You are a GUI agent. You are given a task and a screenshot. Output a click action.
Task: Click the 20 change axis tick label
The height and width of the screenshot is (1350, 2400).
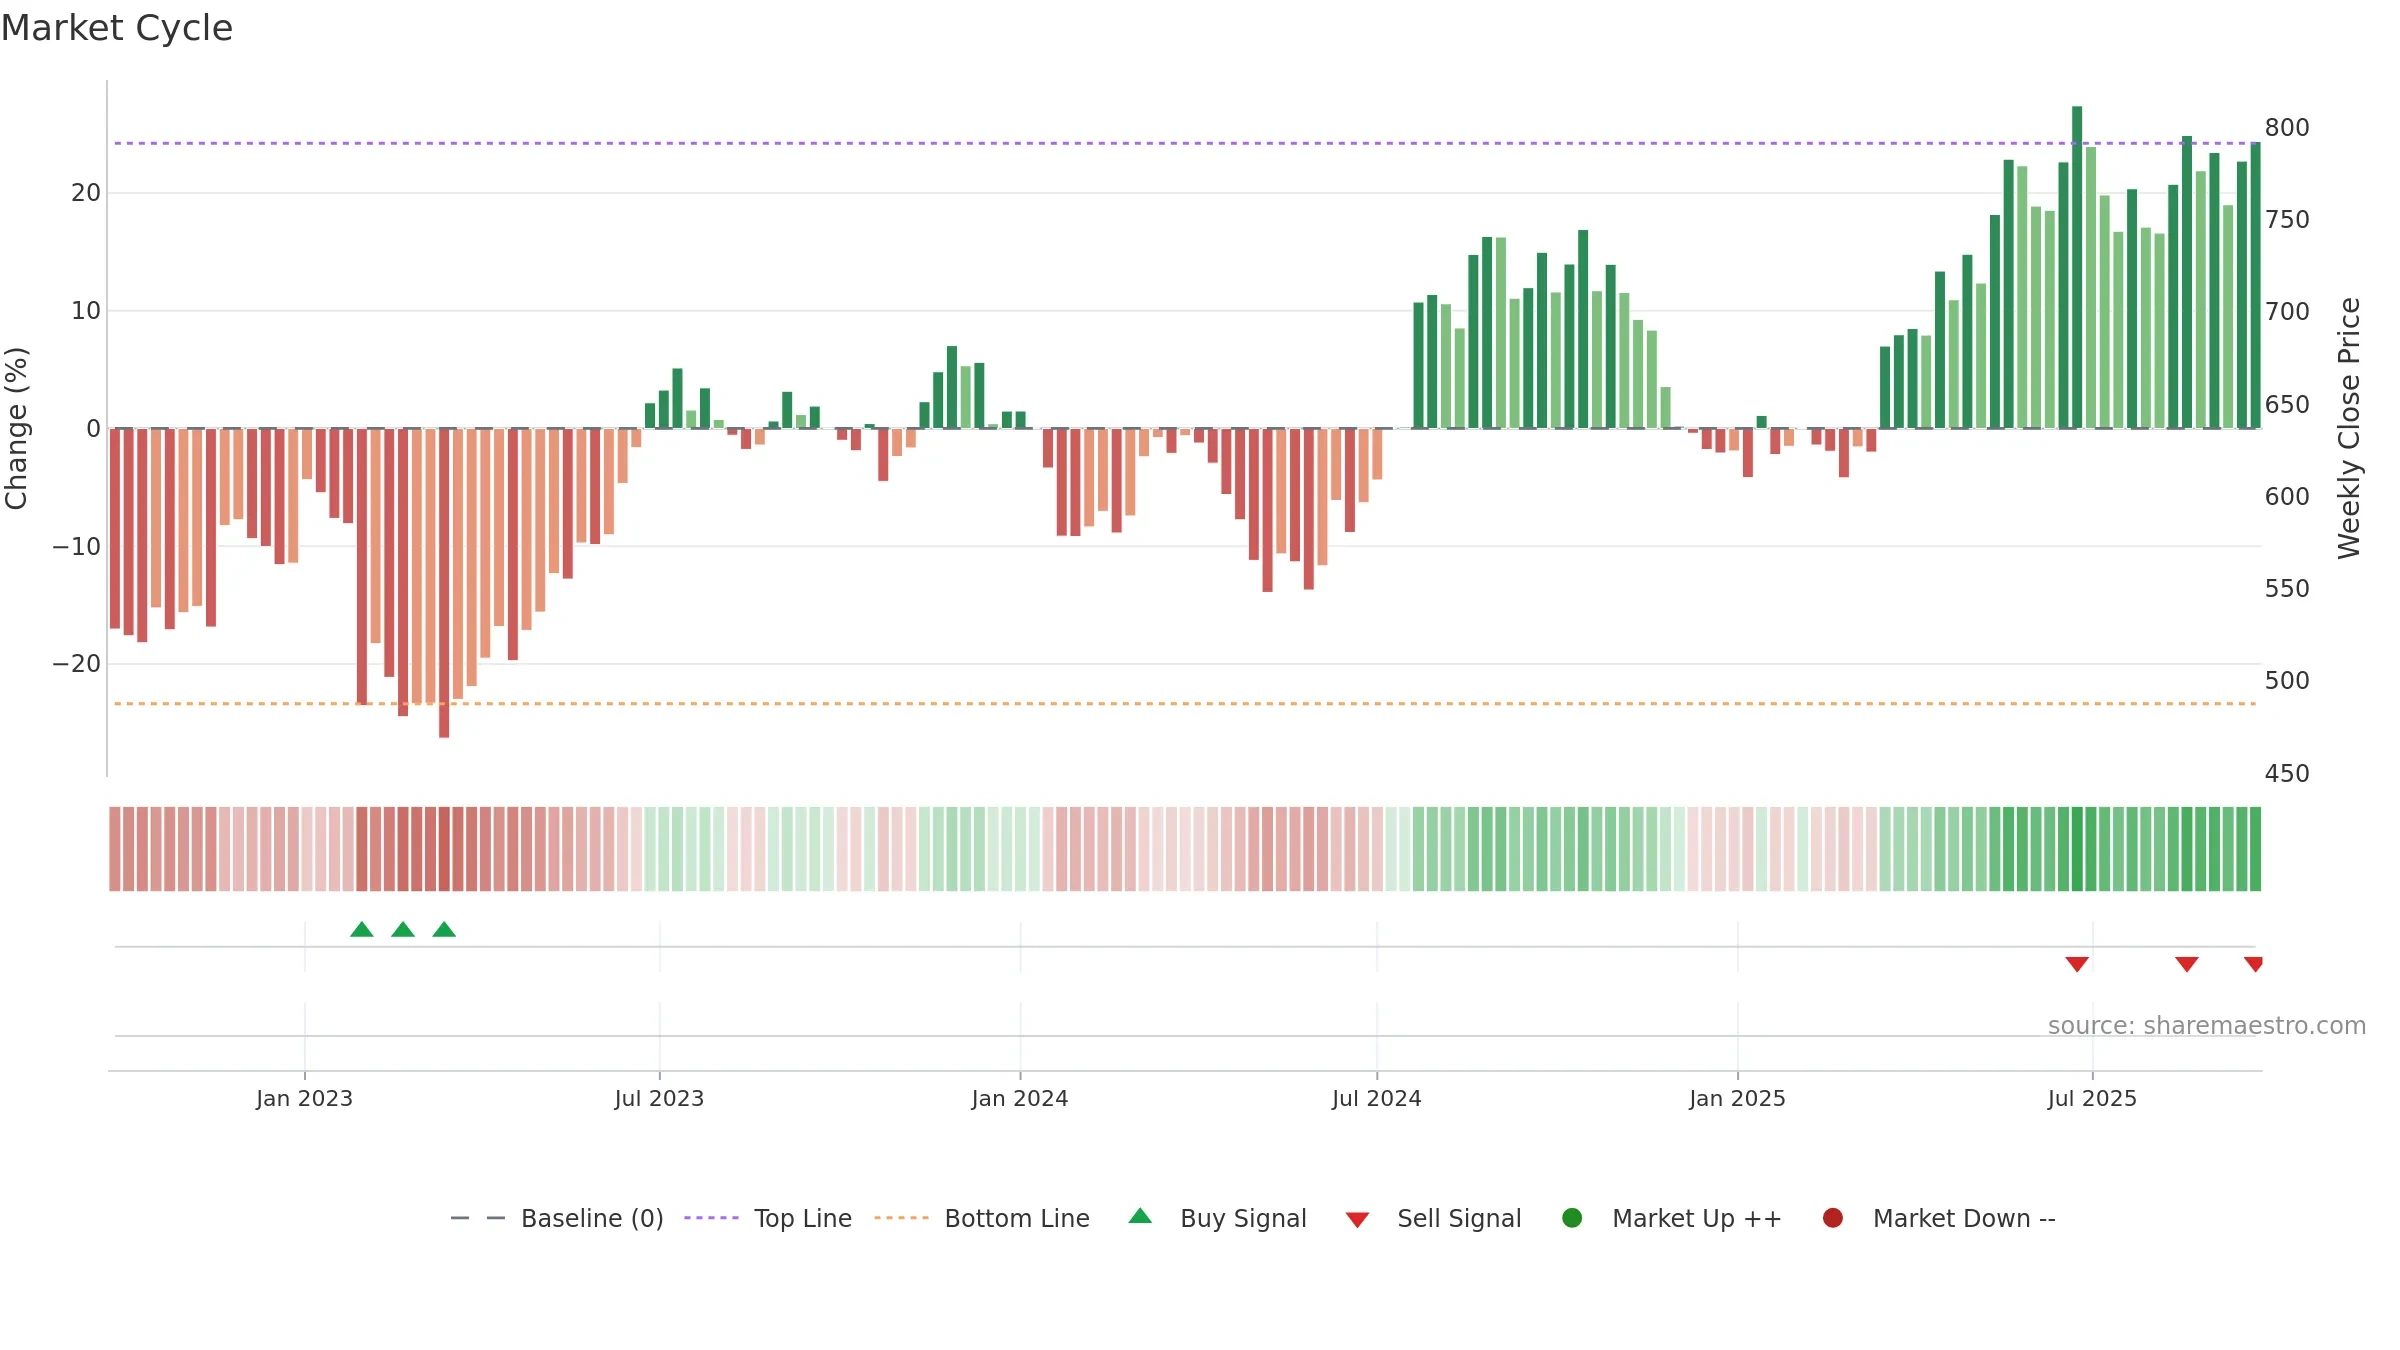86,192
